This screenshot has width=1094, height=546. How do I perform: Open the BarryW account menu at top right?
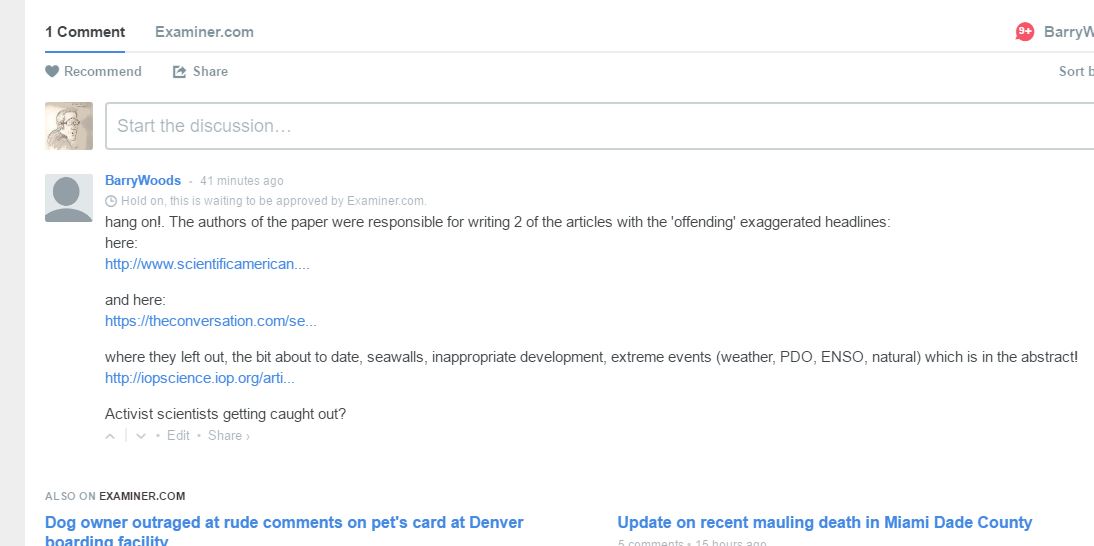click(1068, 32)
